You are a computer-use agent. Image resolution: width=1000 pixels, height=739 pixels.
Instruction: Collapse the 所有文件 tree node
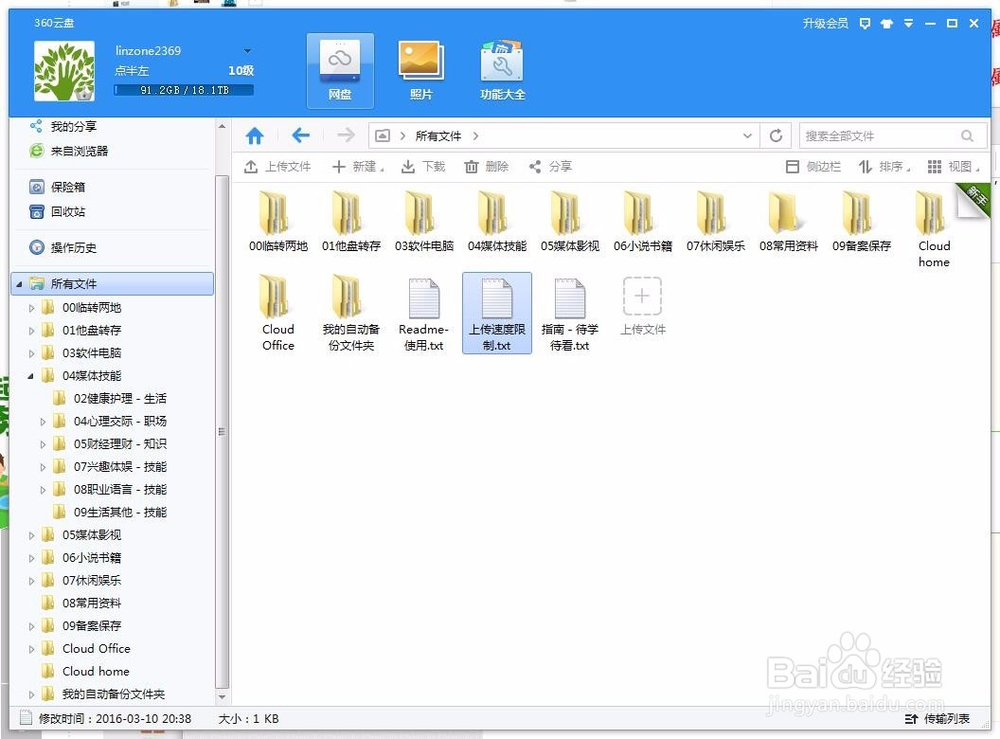point(18,284)
